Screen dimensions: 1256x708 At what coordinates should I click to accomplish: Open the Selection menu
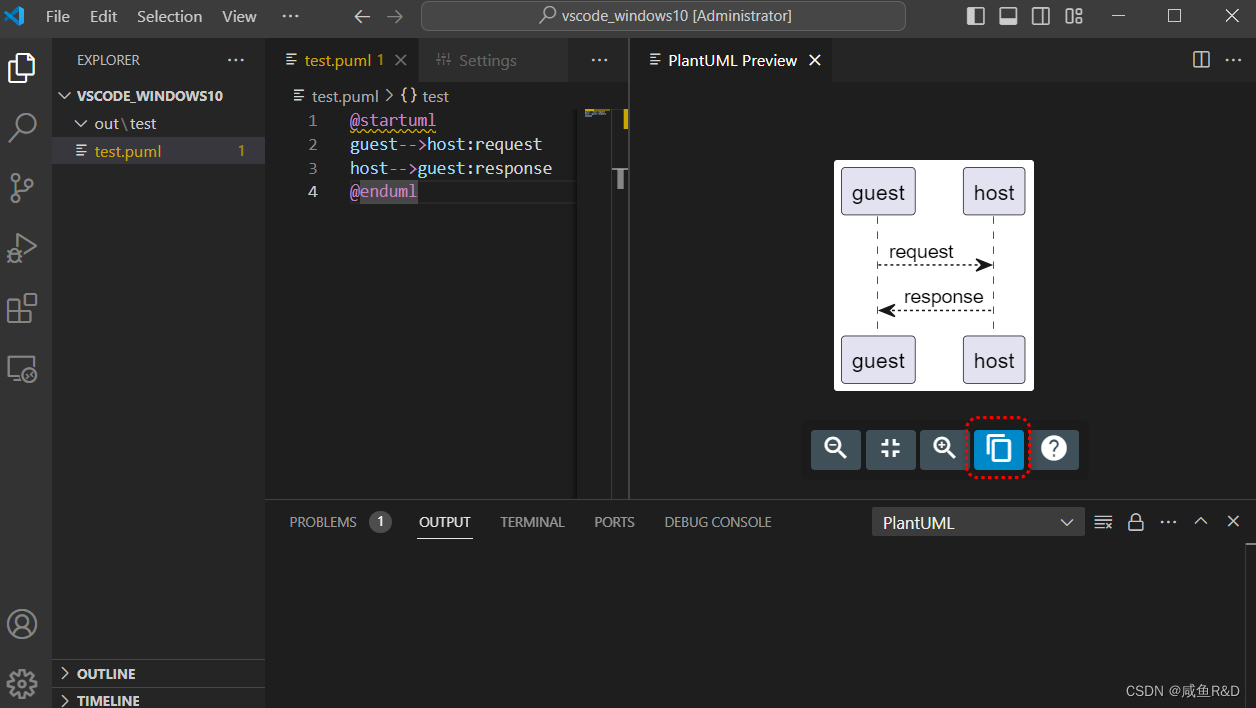point(169,16)
